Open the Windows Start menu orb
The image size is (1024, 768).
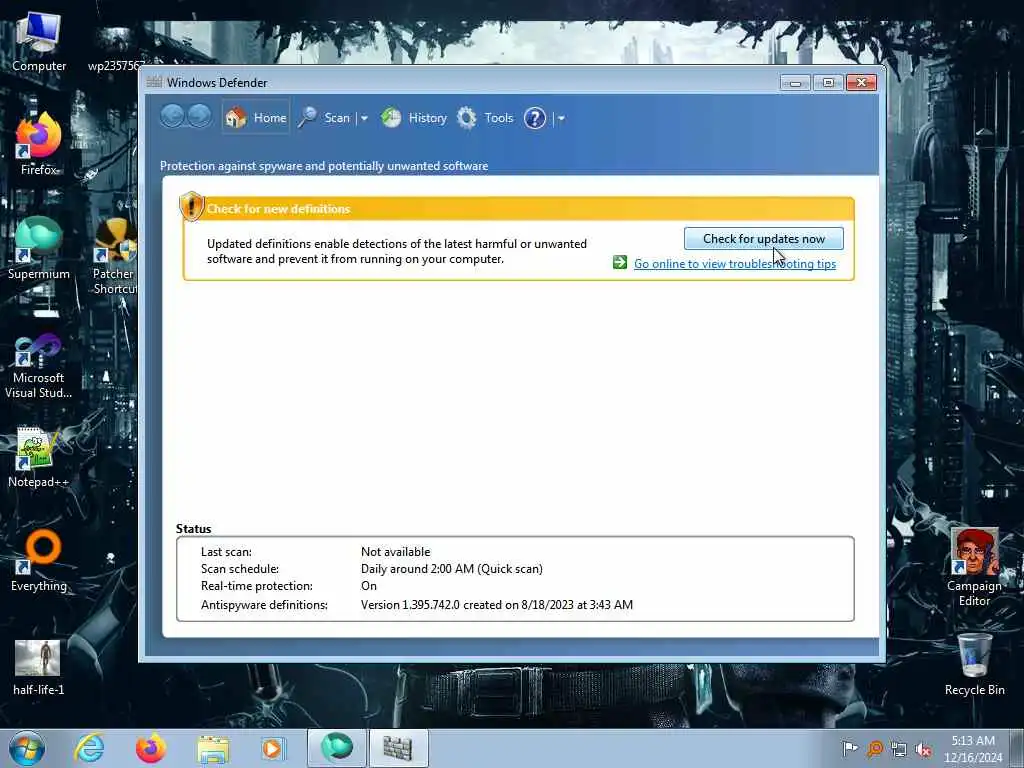click(x=27, y=748)
